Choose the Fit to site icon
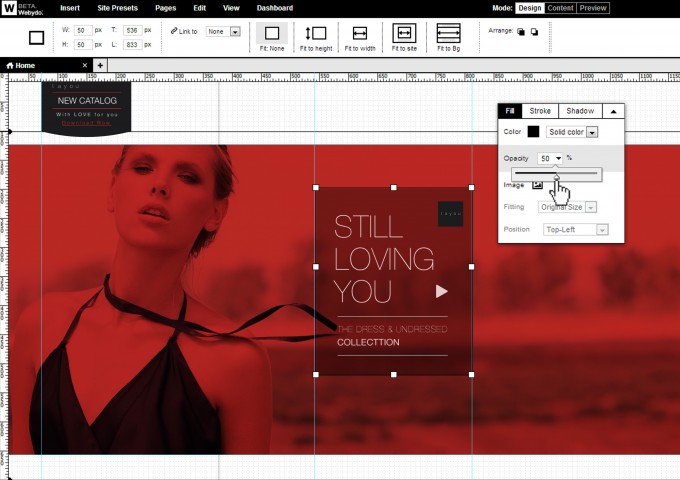 click(404, 34)
